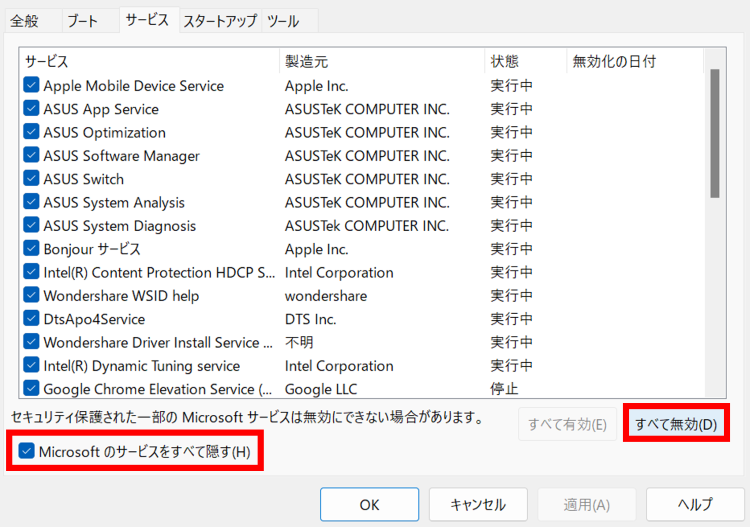Click 'wondershare' manufacturer cell

tap(326, 296)
